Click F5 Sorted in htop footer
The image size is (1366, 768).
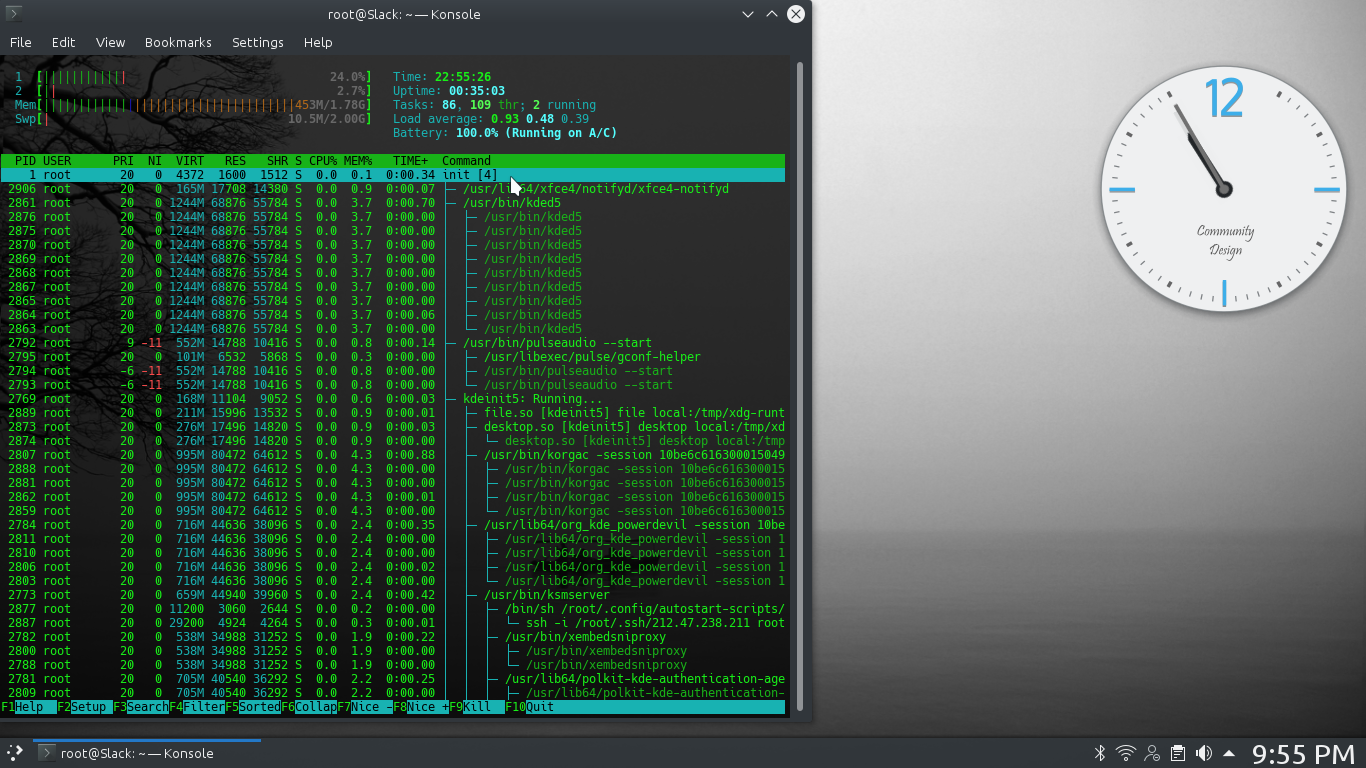(x=259, y=707)
